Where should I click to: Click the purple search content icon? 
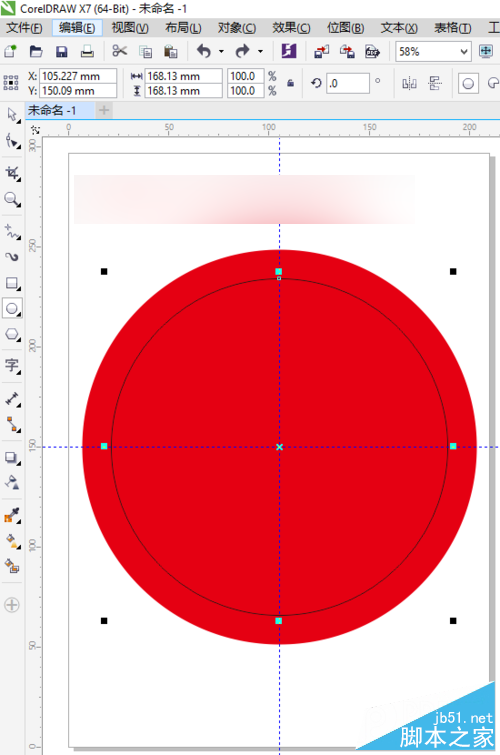289,51
